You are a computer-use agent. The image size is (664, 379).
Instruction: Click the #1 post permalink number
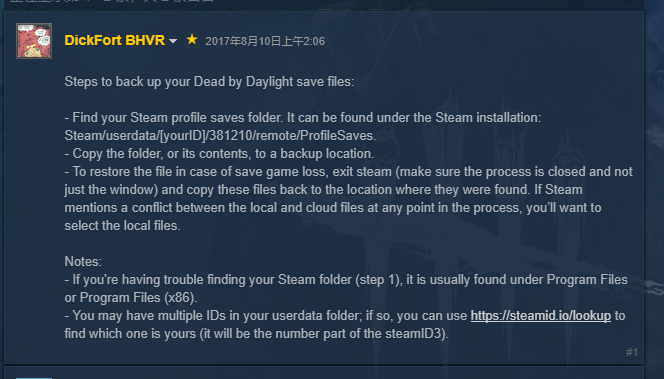pyautogui.click(x=631, y=352)
